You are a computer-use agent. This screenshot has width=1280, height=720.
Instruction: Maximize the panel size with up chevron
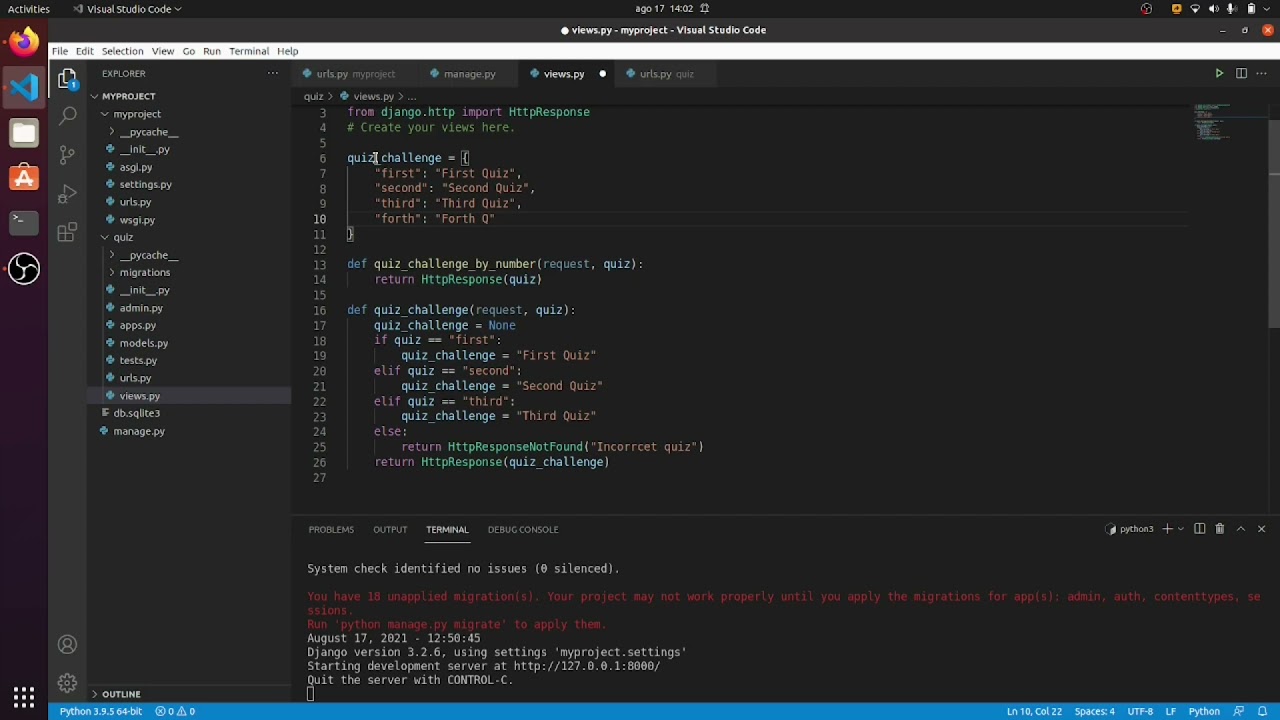(x=1241, y=529)
